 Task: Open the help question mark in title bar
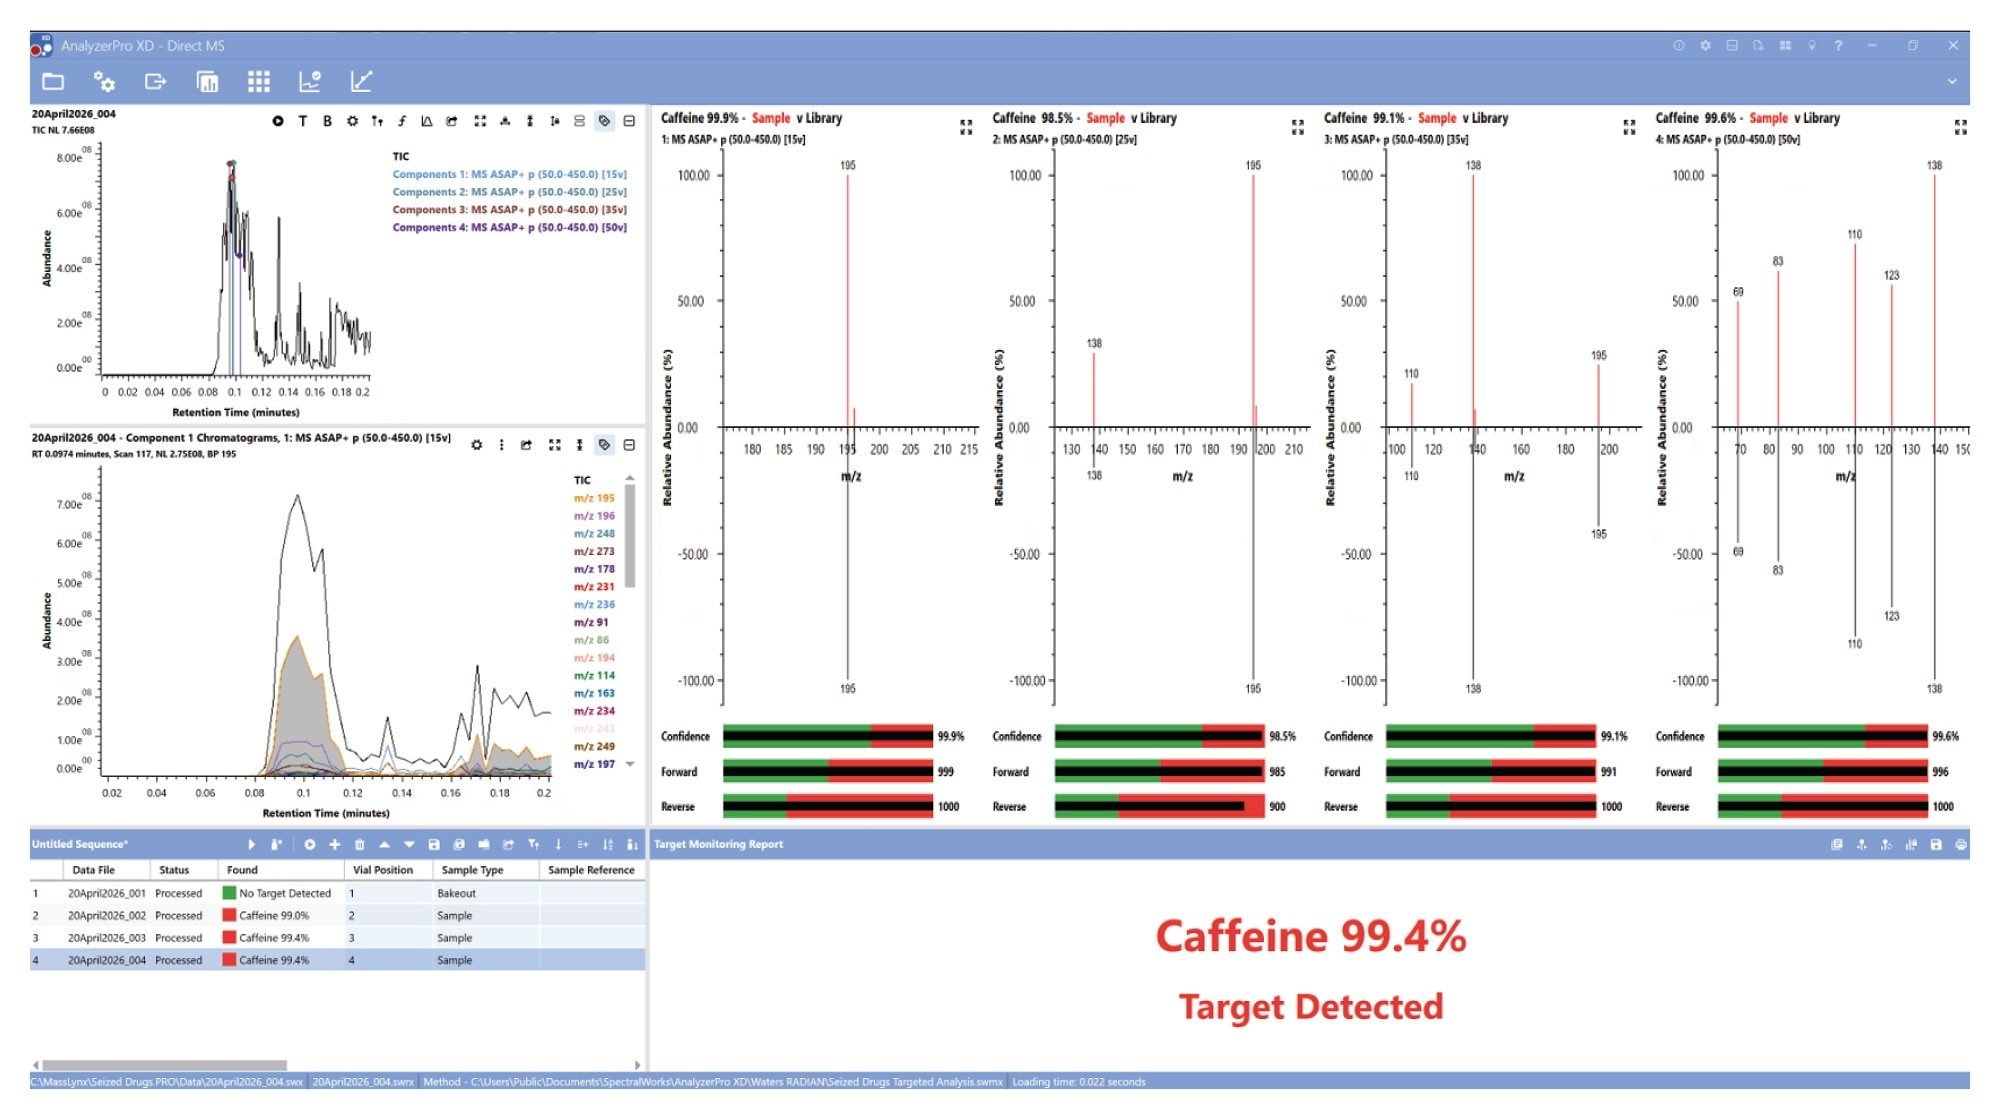pos(1838,46)
